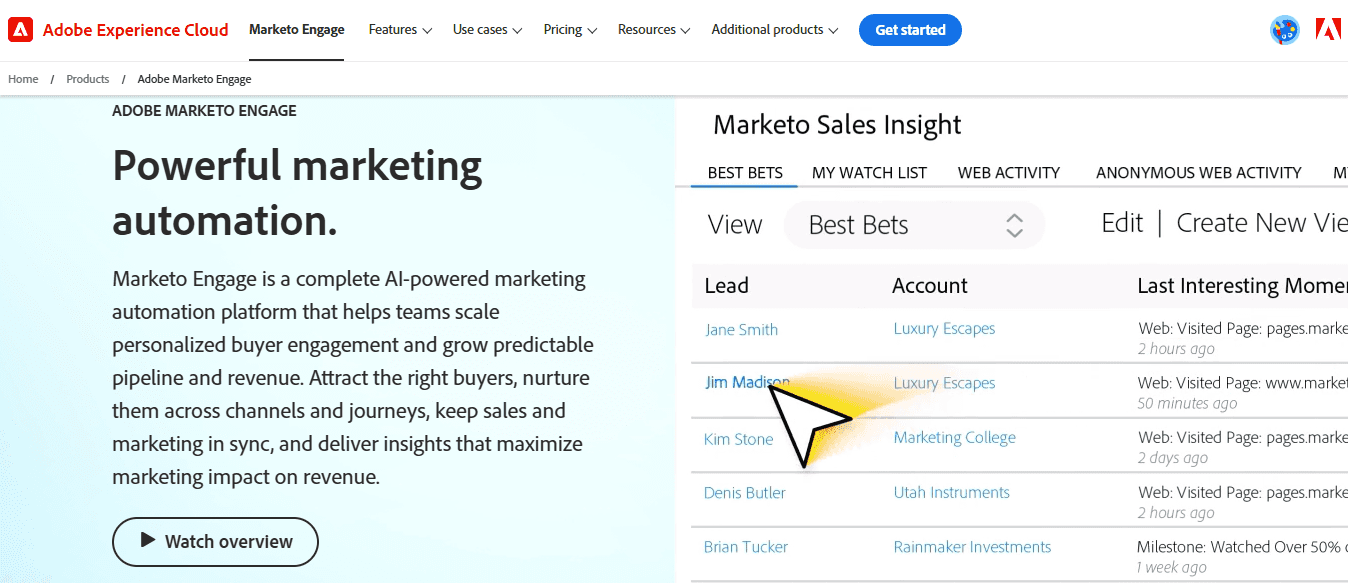This screenshot has width=1348, height=583.
Task: Open the Utah Instruments account
Action: point(951,492)
